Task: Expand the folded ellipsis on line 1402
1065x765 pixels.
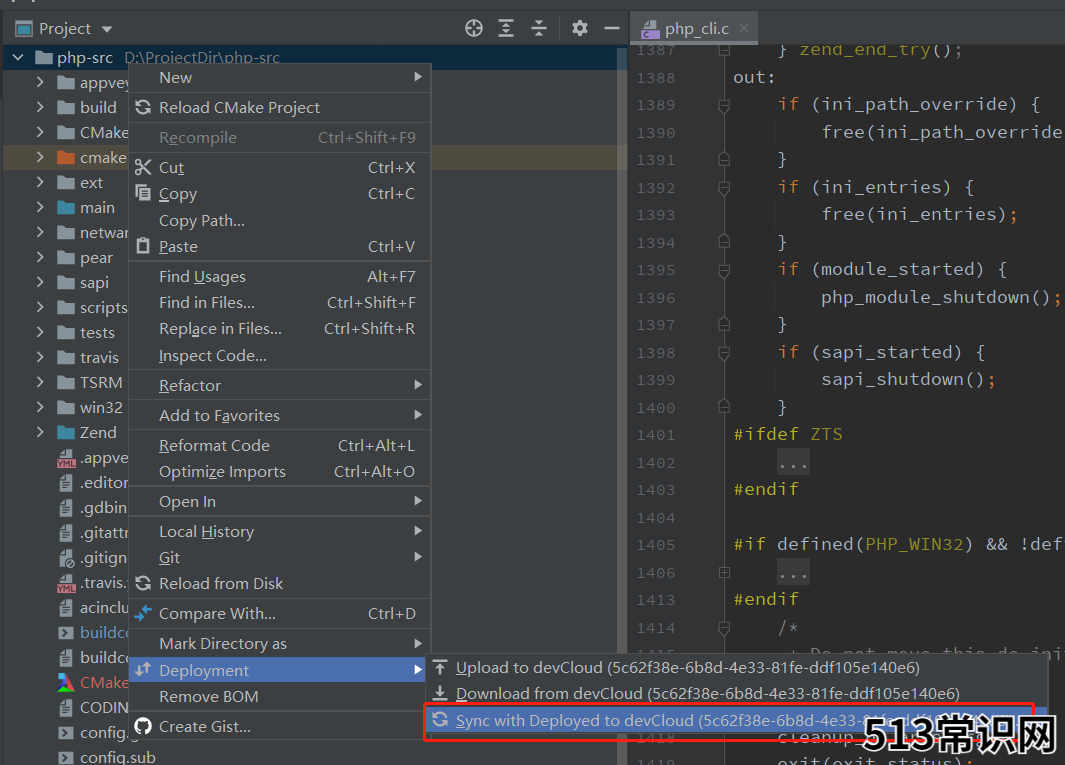Action: [793, 463]
